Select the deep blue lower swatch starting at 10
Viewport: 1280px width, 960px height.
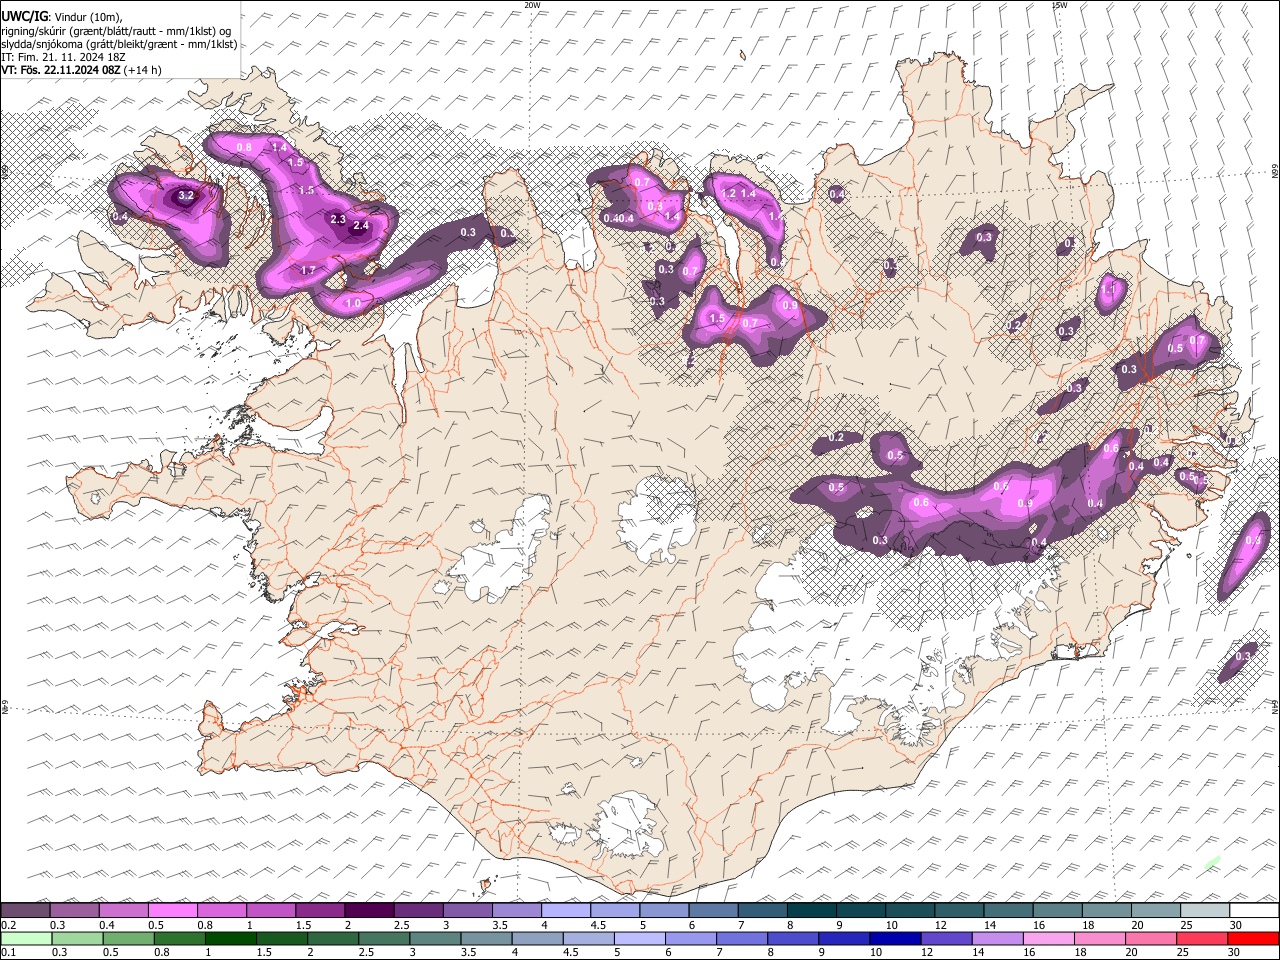pos(896,938)
